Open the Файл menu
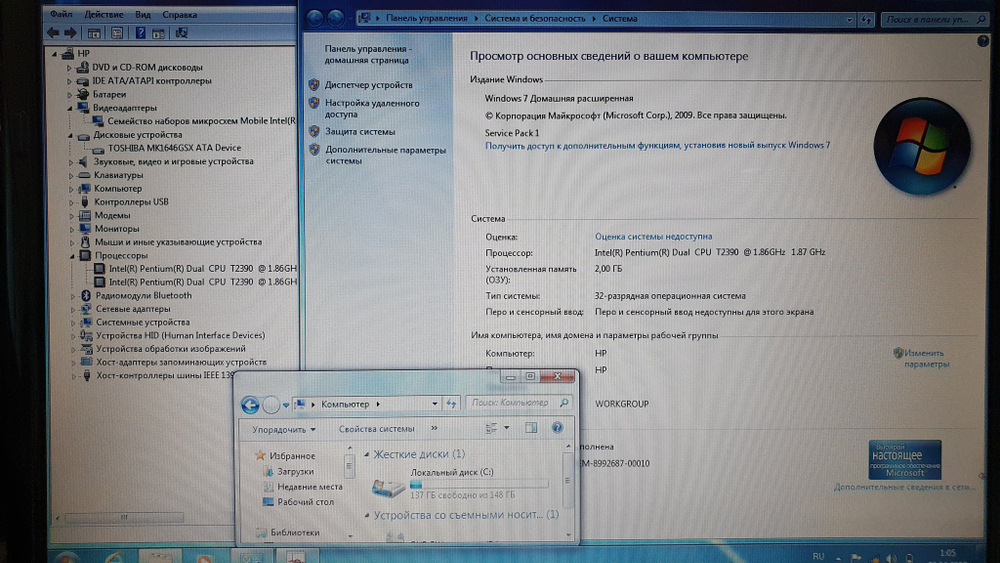The width and height of the screenshot is (1000, 563). pyautogui.click(x=61, y=14)
